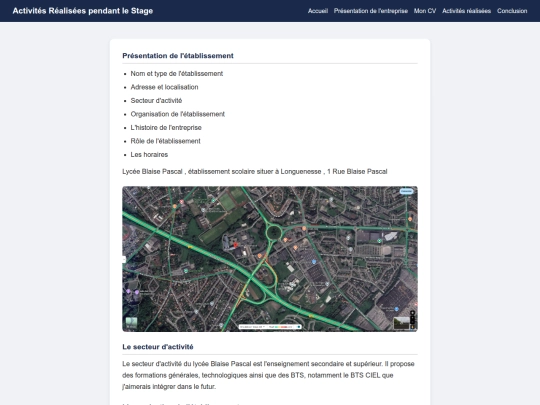The image size is (540, 405).
Task: Open the Accueil navigation link
Action: (318, 11)
